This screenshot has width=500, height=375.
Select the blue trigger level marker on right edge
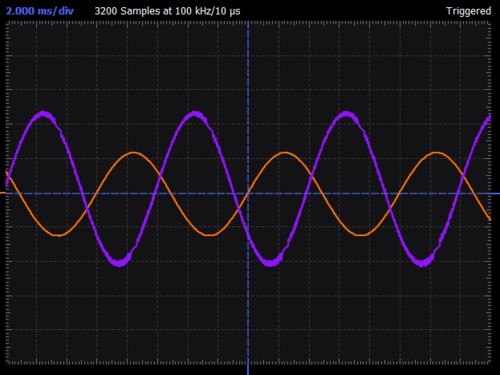click(496, 193)
